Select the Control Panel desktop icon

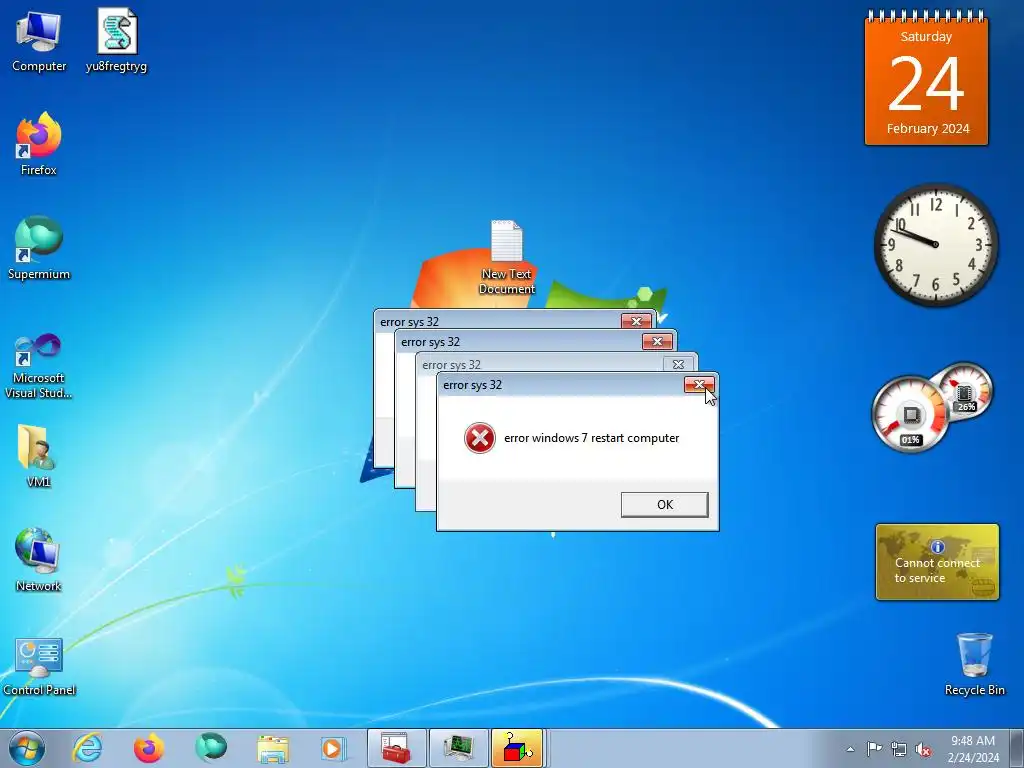pos(39,666)
